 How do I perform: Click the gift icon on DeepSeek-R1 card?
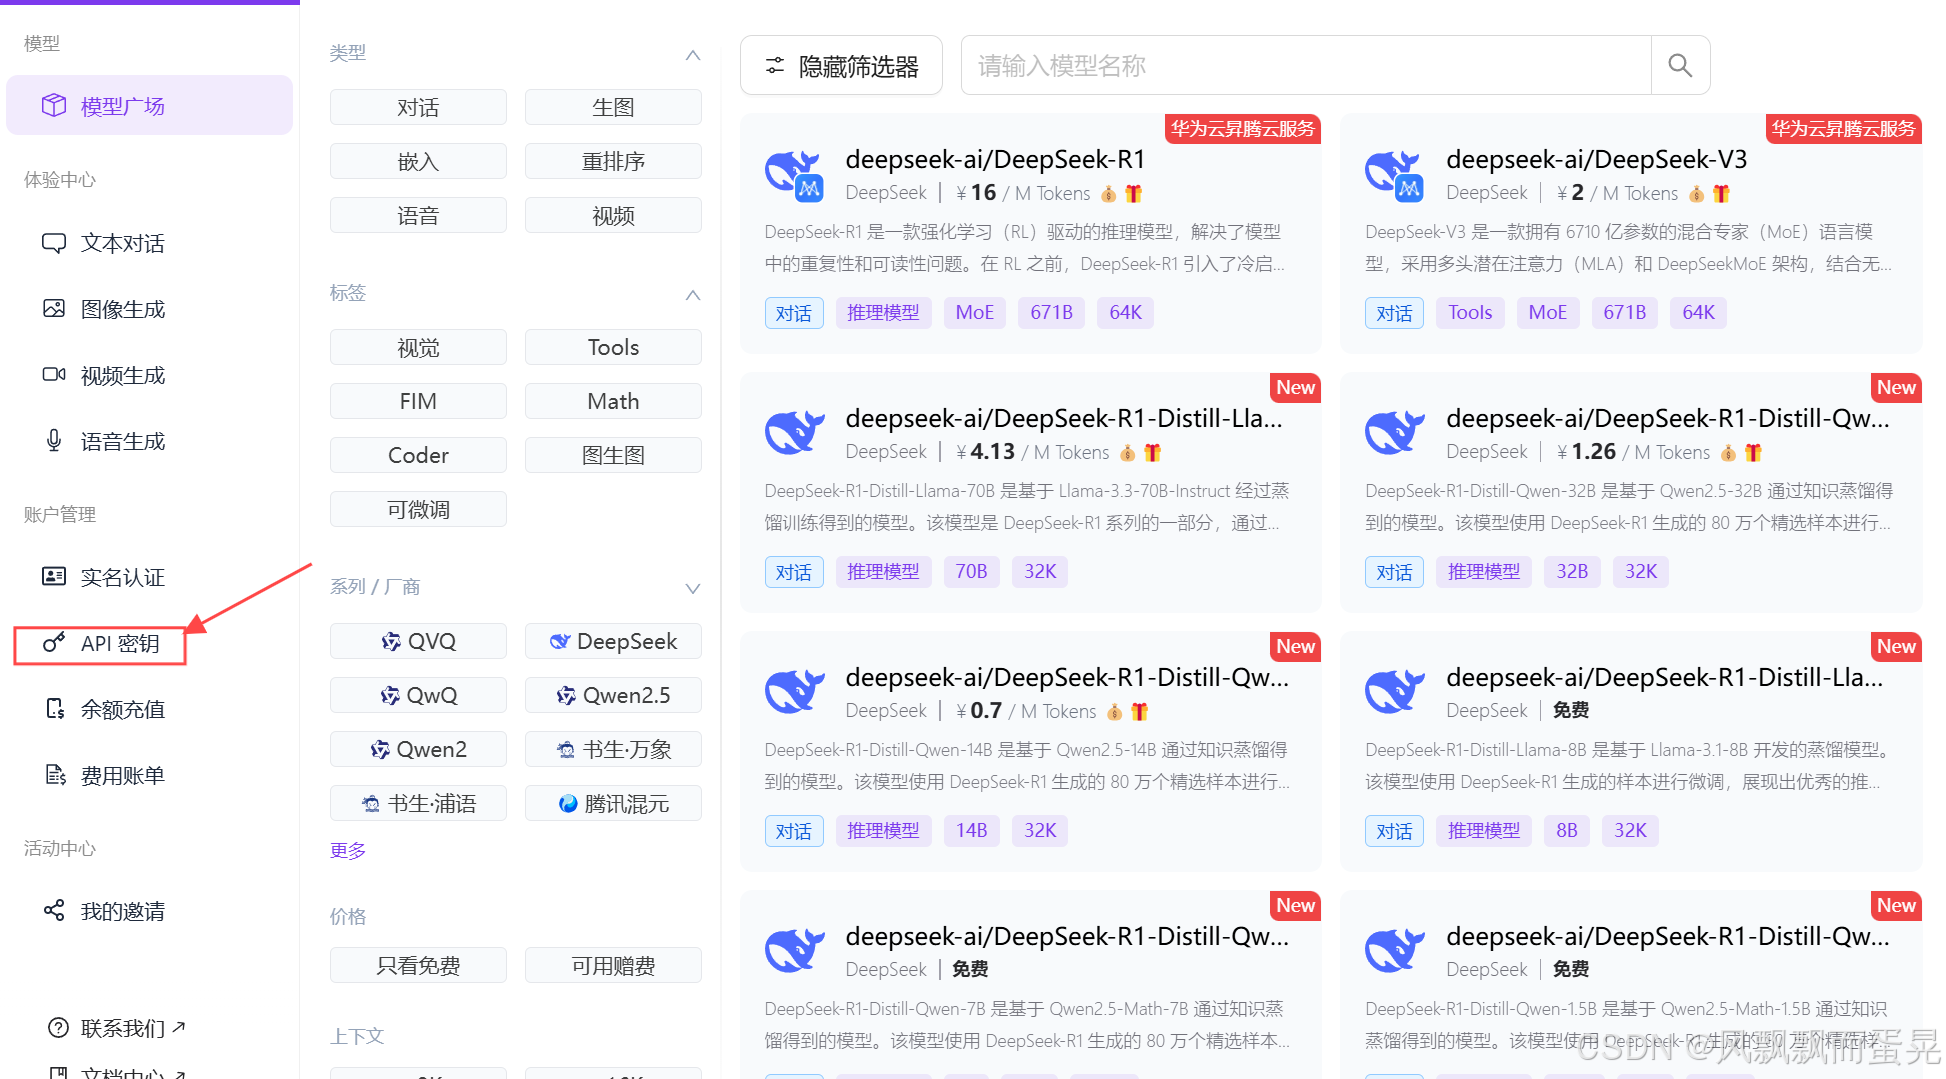1133,193
